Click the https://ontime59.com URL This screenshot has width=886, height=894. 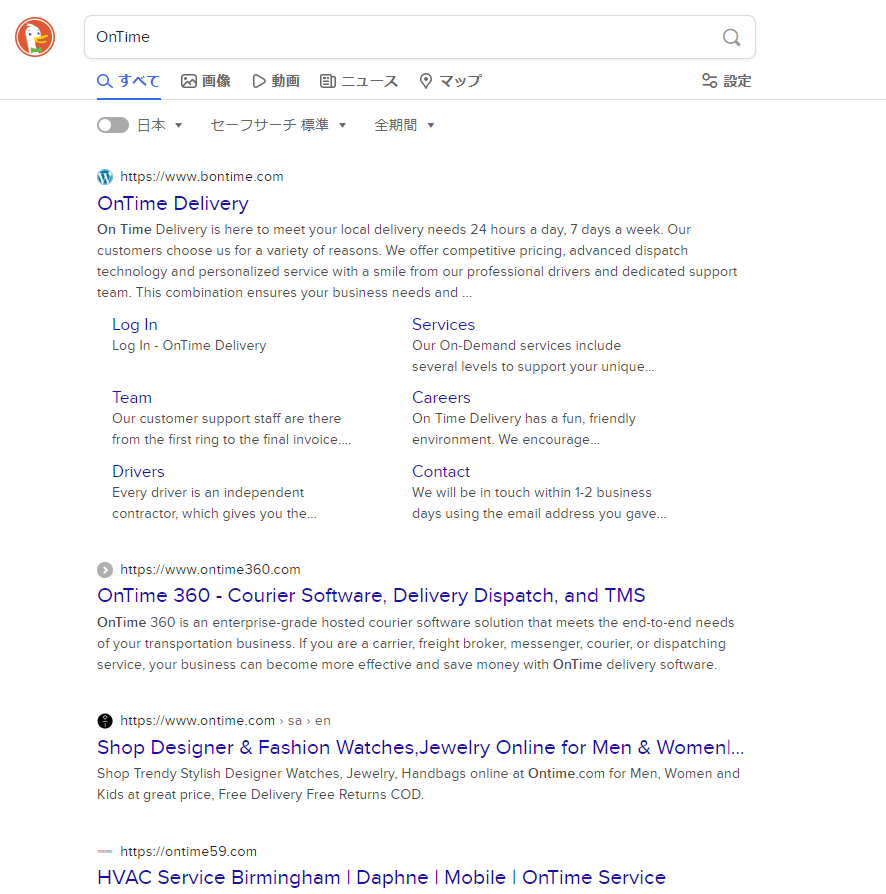(189, 851)
